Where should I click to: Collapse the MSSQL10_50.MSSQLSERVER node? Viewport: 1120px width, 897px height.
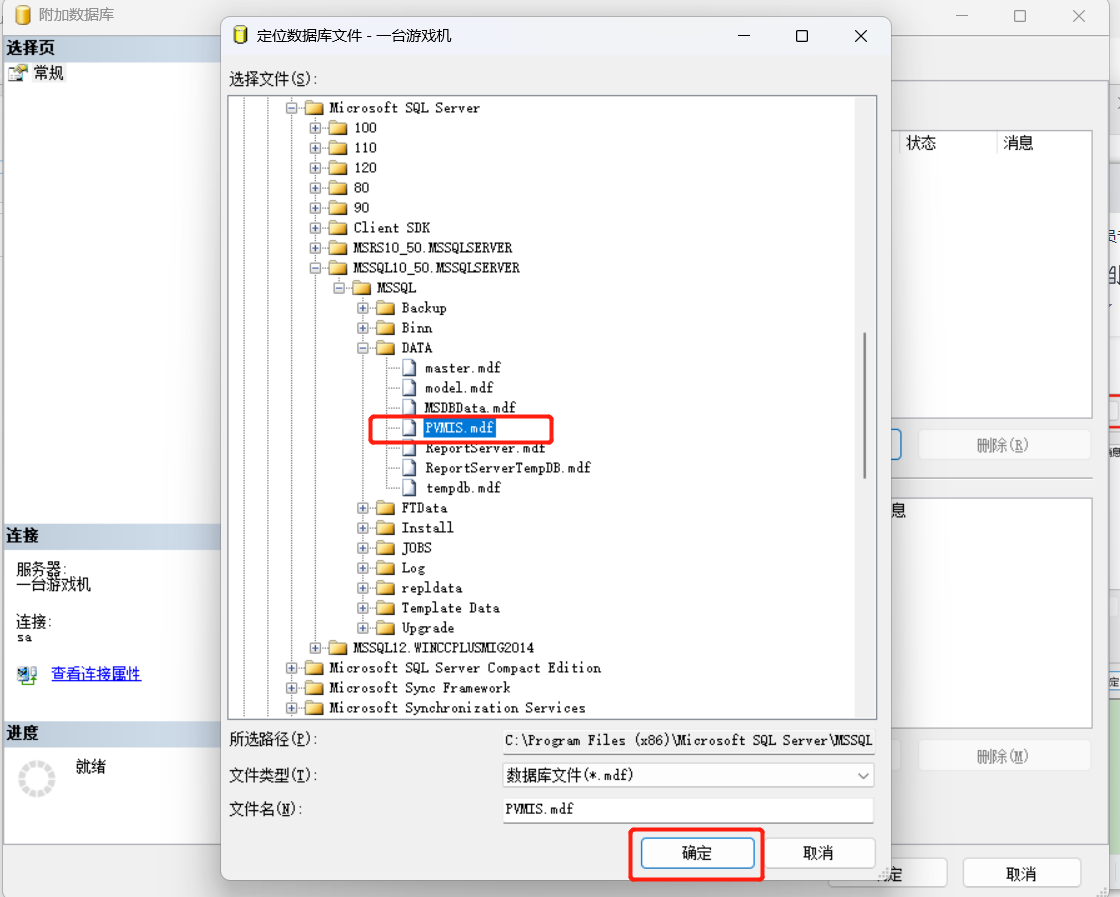pos(316,268)
